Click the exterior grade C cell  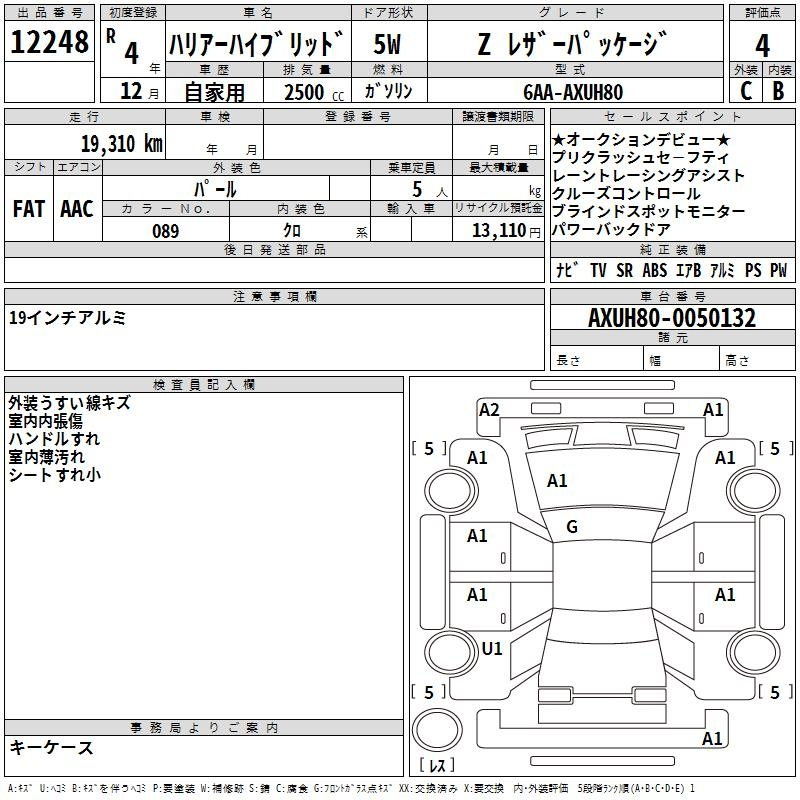click(745, 91)
